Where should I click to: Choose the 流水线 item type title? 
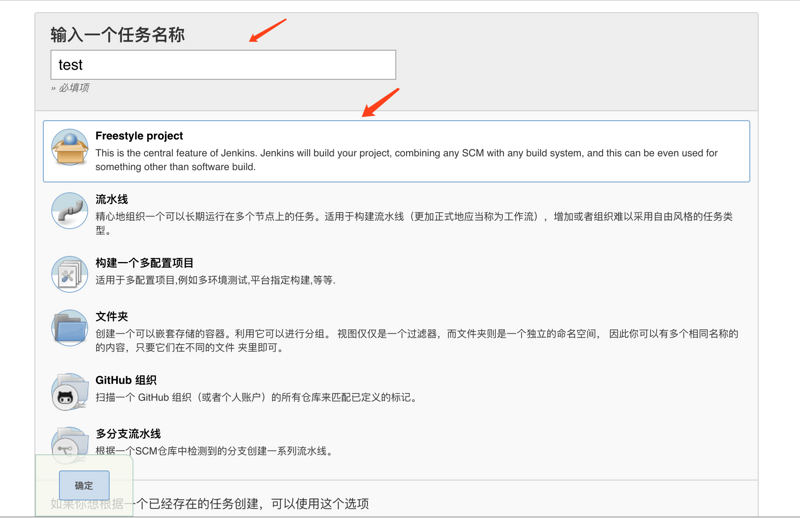coord(112,199)
